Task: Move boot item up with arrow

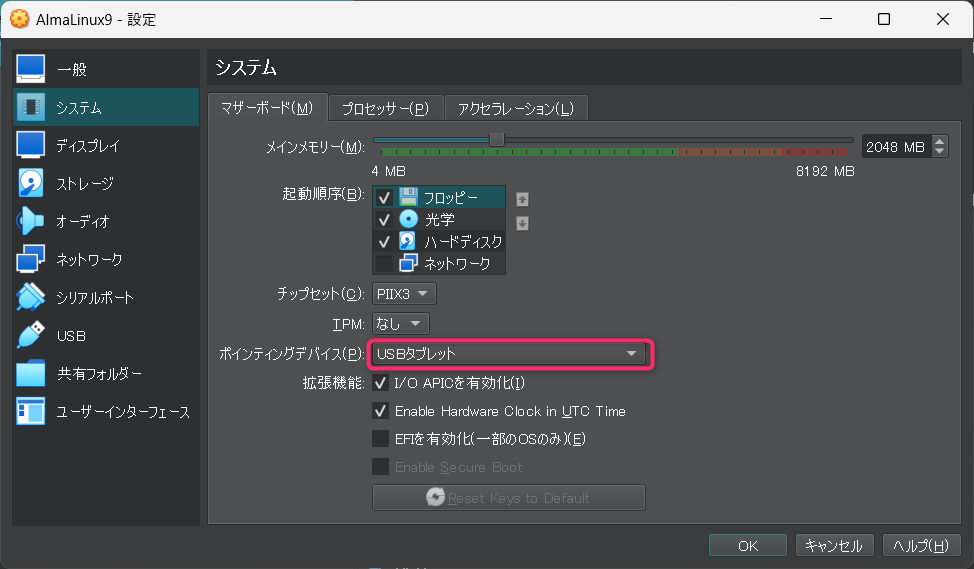Action: tap(522, 199)
